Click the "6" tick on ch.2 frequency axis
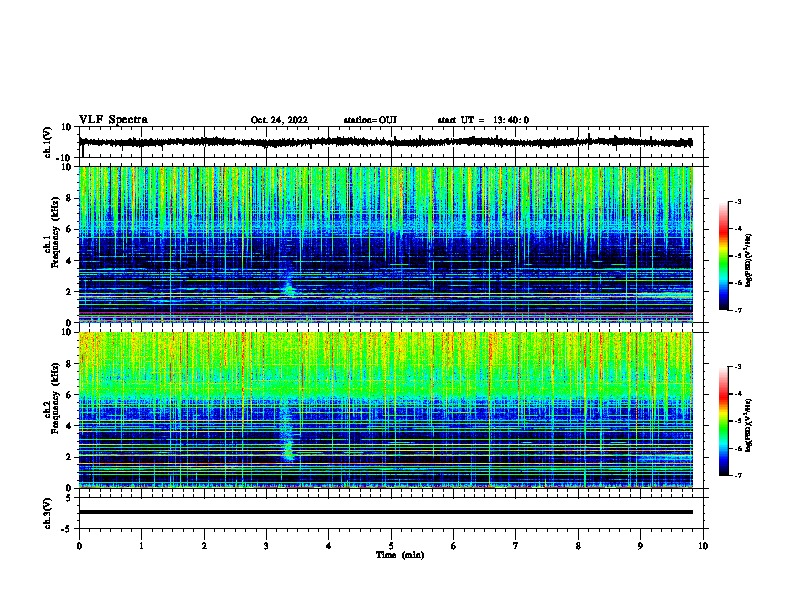 pyautogui.click(x=69, y=395)
